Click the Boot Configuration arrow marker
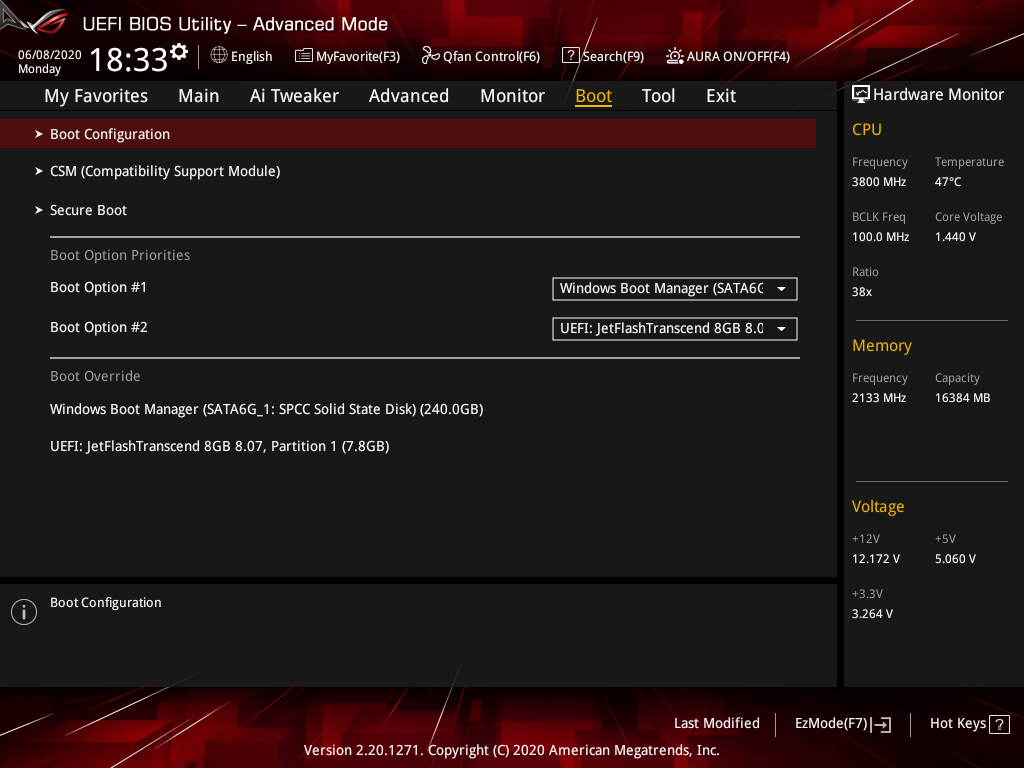This screenshot has height=768, width=1024. coord(39,134)
